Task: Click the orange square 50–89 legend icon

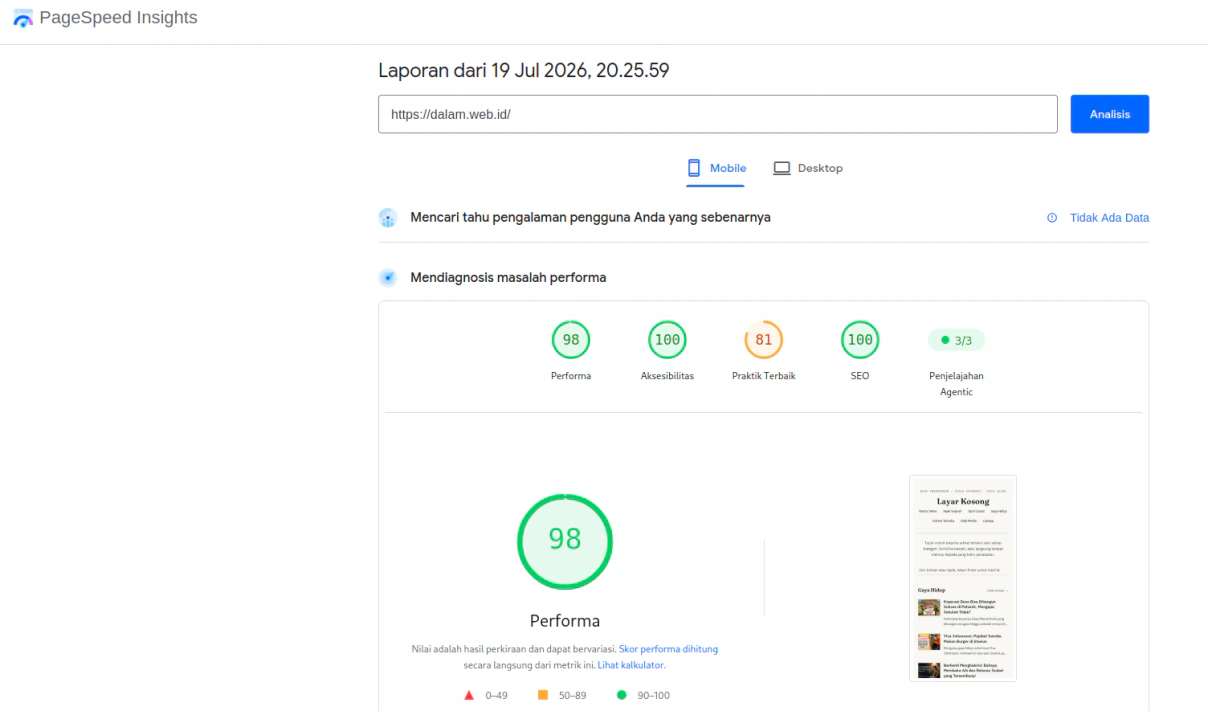Action: click(543, 695)
